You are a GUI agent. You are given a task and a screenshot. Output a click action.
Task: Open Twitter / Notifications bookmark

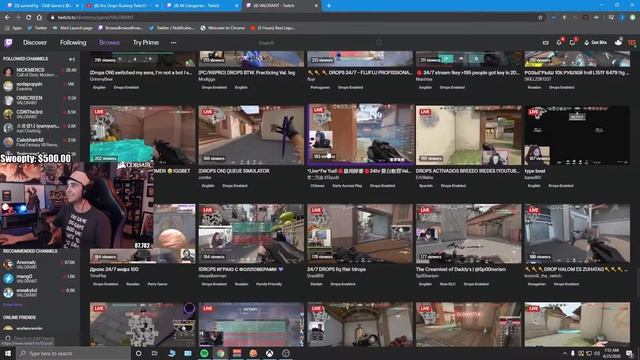tap(172, 28)
